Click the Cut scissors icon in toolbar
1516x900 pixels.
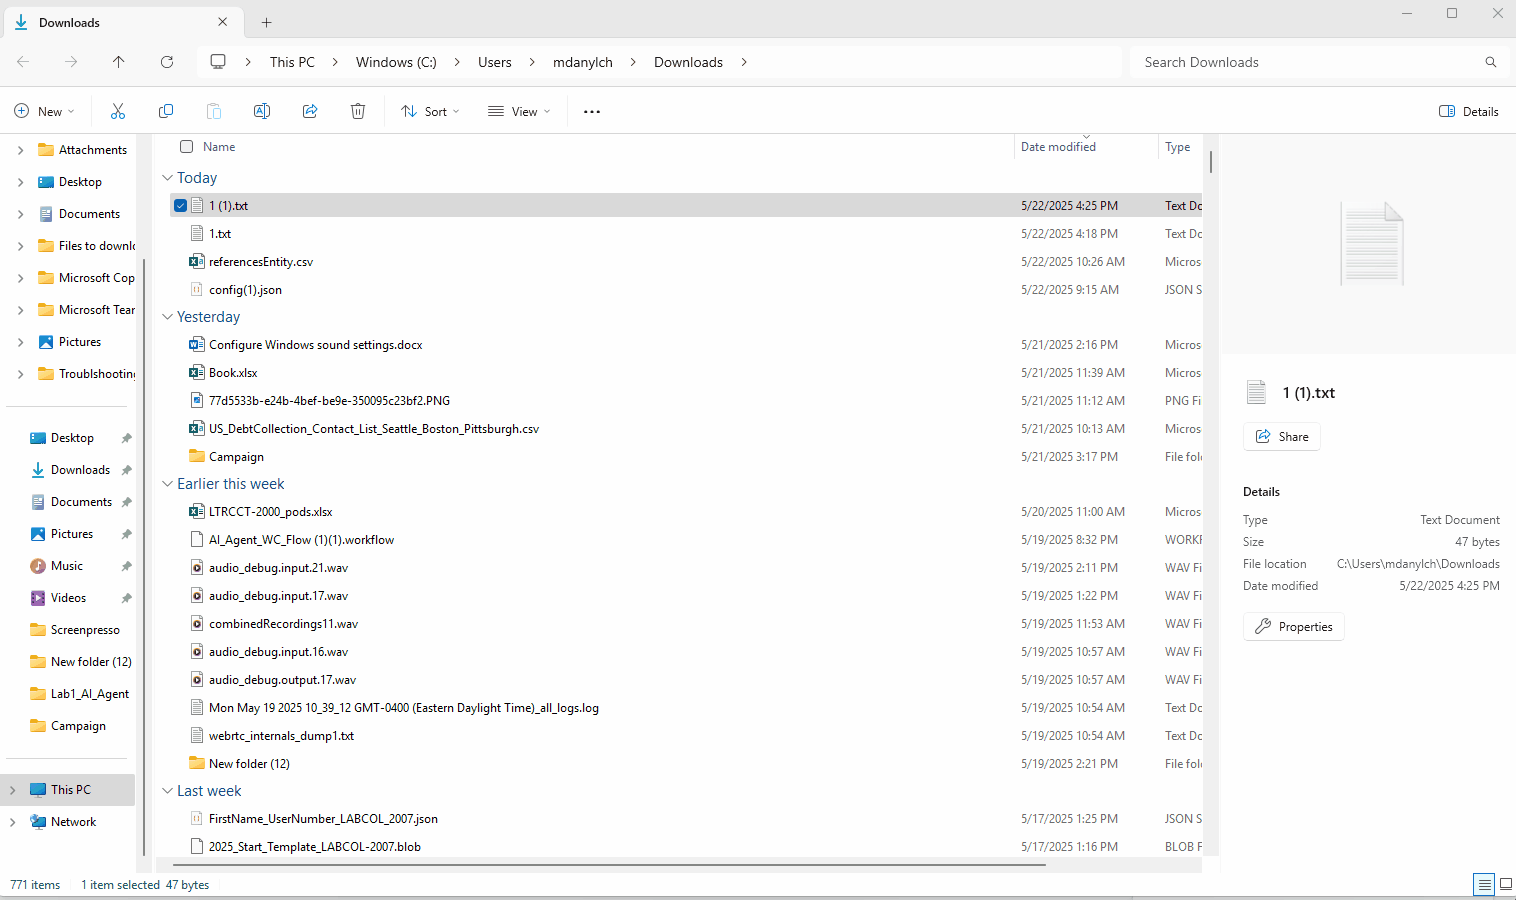point(118,111)
